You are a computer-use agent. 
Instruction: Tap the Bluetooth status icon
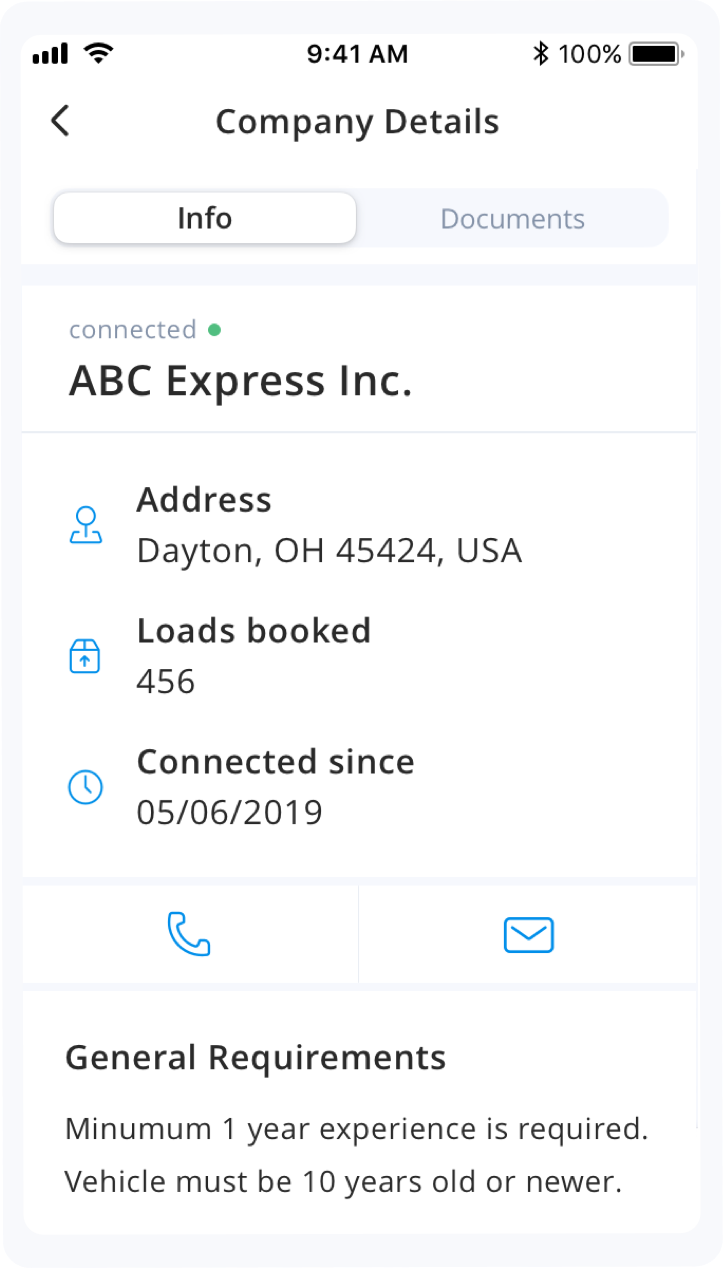tap(541, 54)
